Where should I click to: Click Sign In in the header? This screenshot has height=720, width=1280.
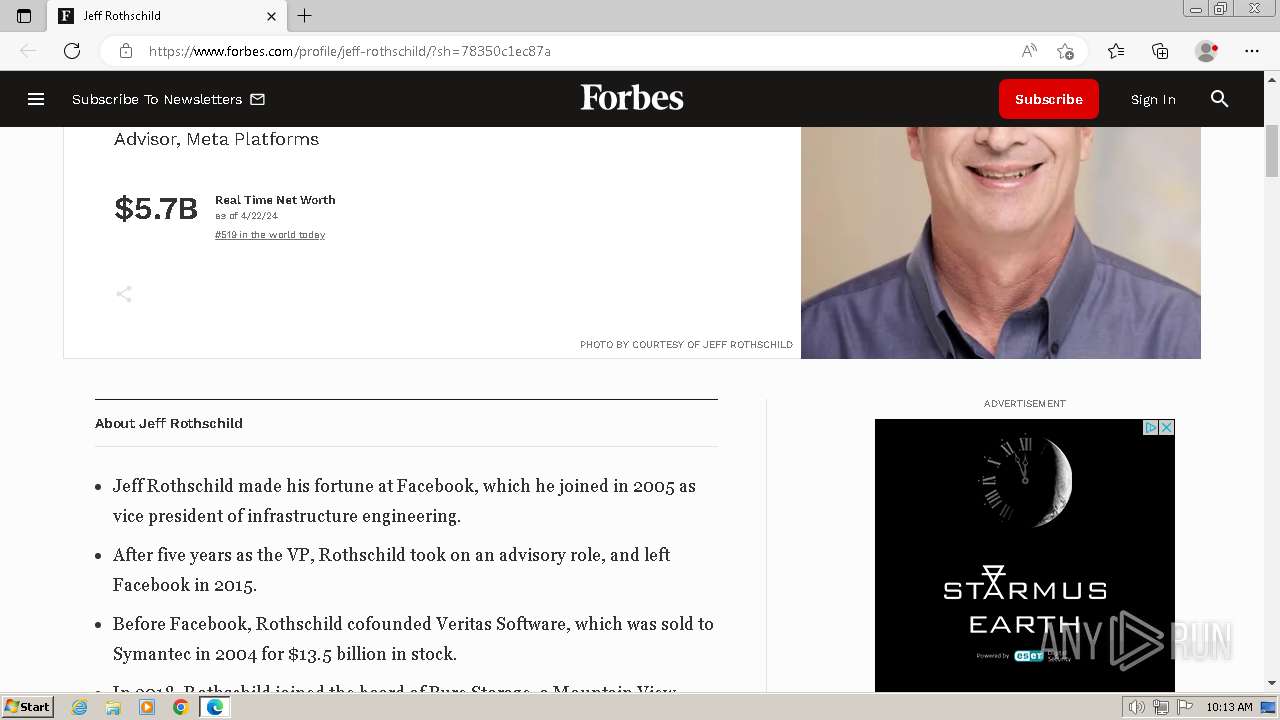pyautogui.click(x=1153, y=99)
